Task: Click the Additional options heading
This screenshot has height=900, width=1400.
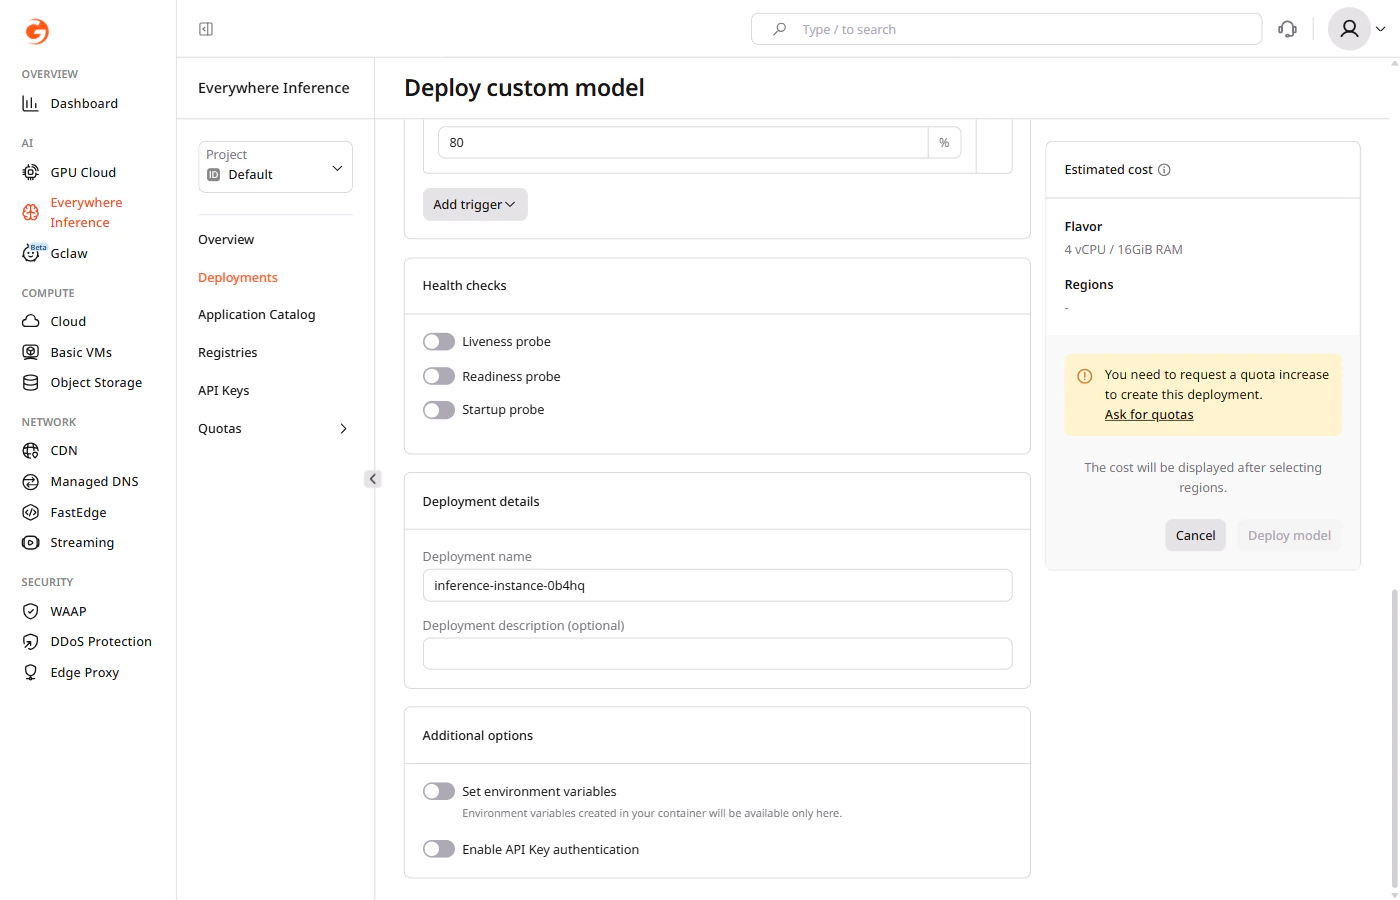Action: [x=478, y=735]
